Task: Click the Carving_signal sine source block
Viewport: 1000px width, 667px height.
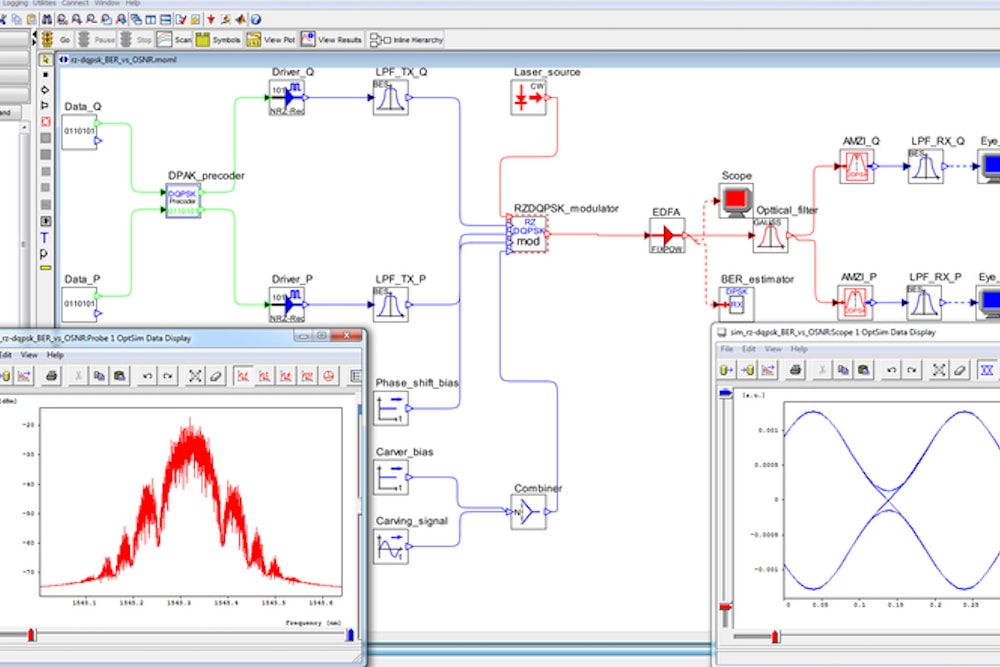Action: pos(391,546)
